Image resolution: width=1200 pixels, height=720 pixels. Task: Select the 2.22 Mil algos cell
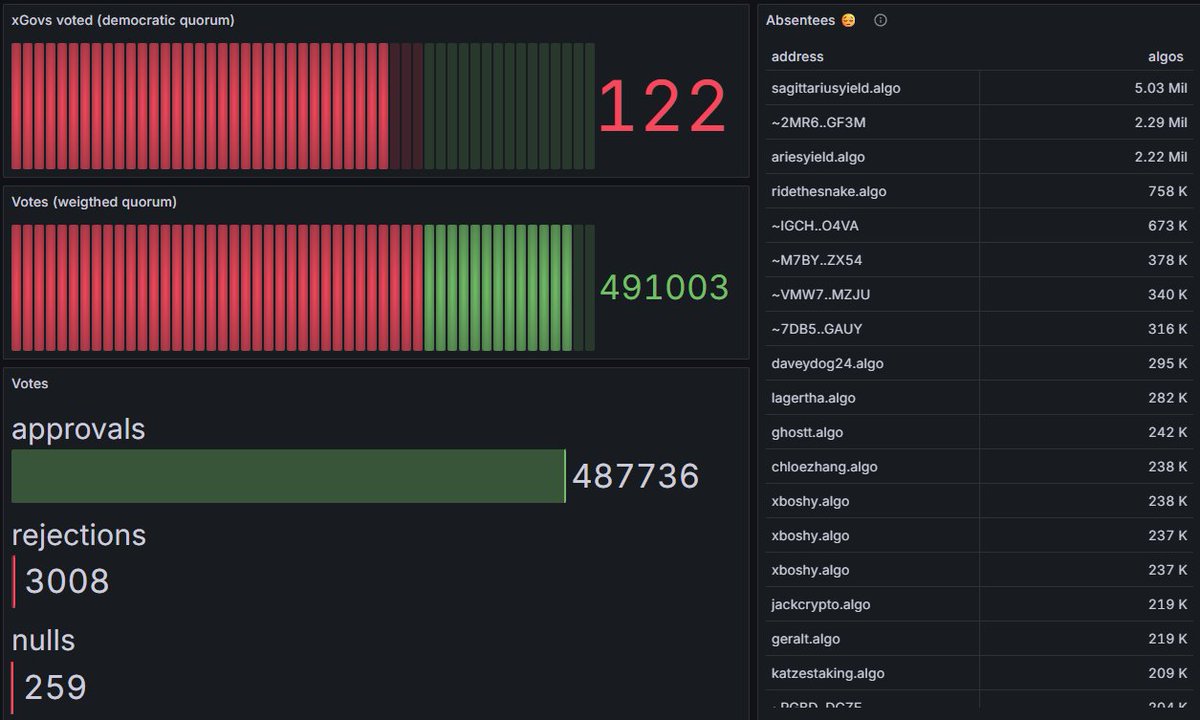coord(1087,157)
